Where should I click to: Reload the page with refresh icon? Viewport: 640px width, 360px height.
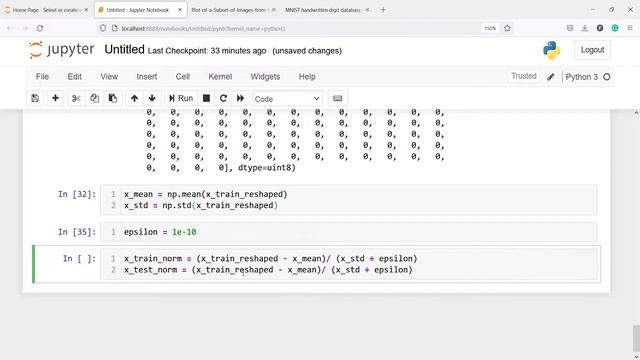(x=40, y=28)
